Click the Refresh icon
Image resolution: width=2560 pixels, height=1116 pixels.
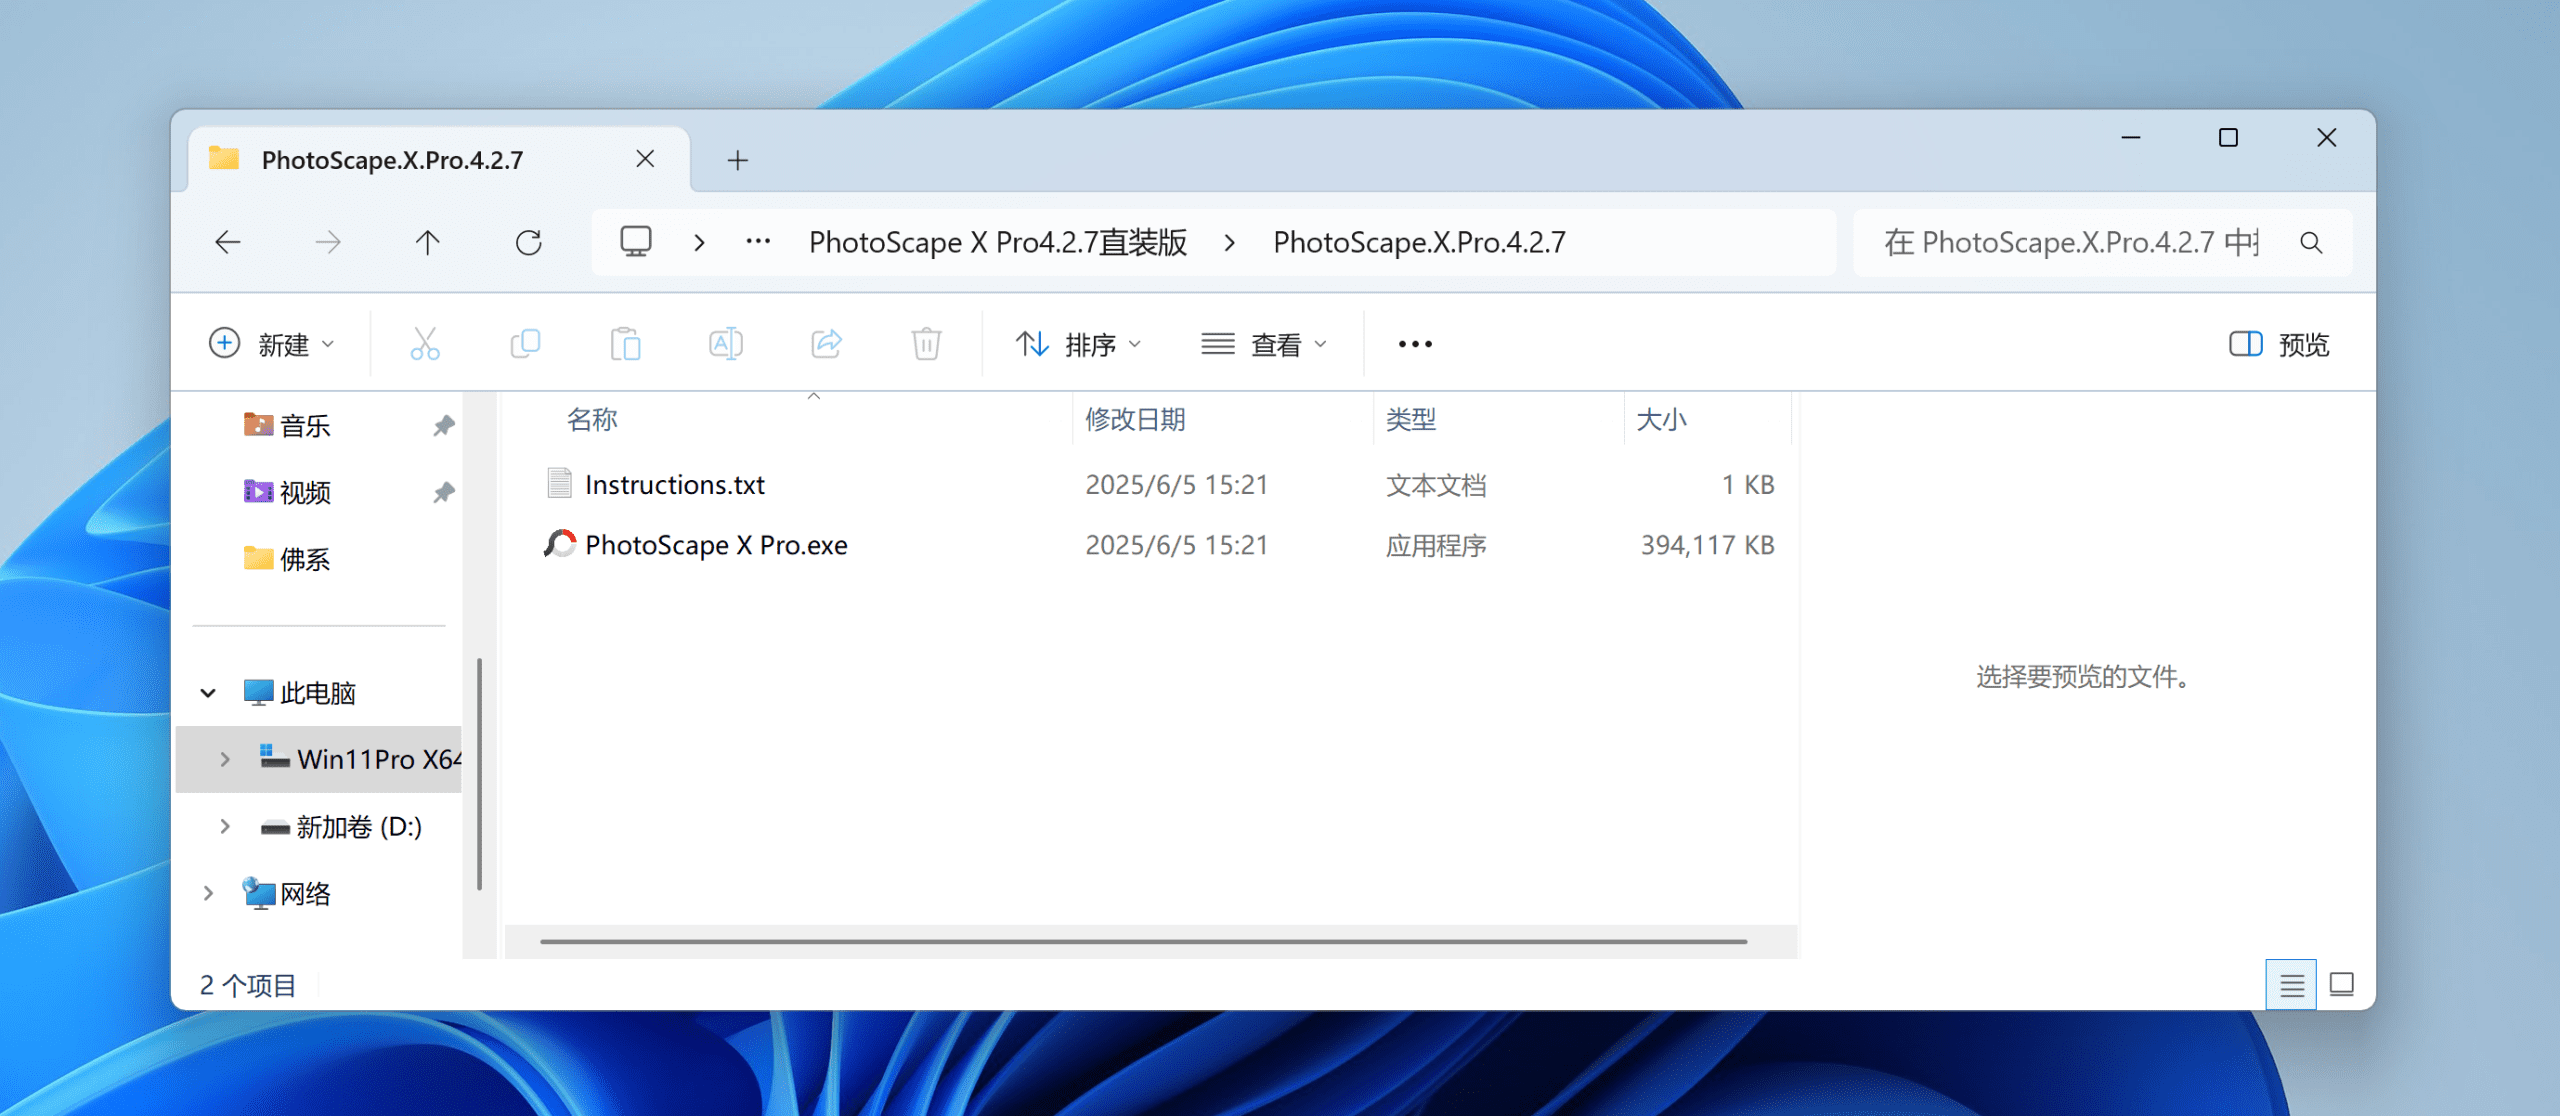click(529, 242)
